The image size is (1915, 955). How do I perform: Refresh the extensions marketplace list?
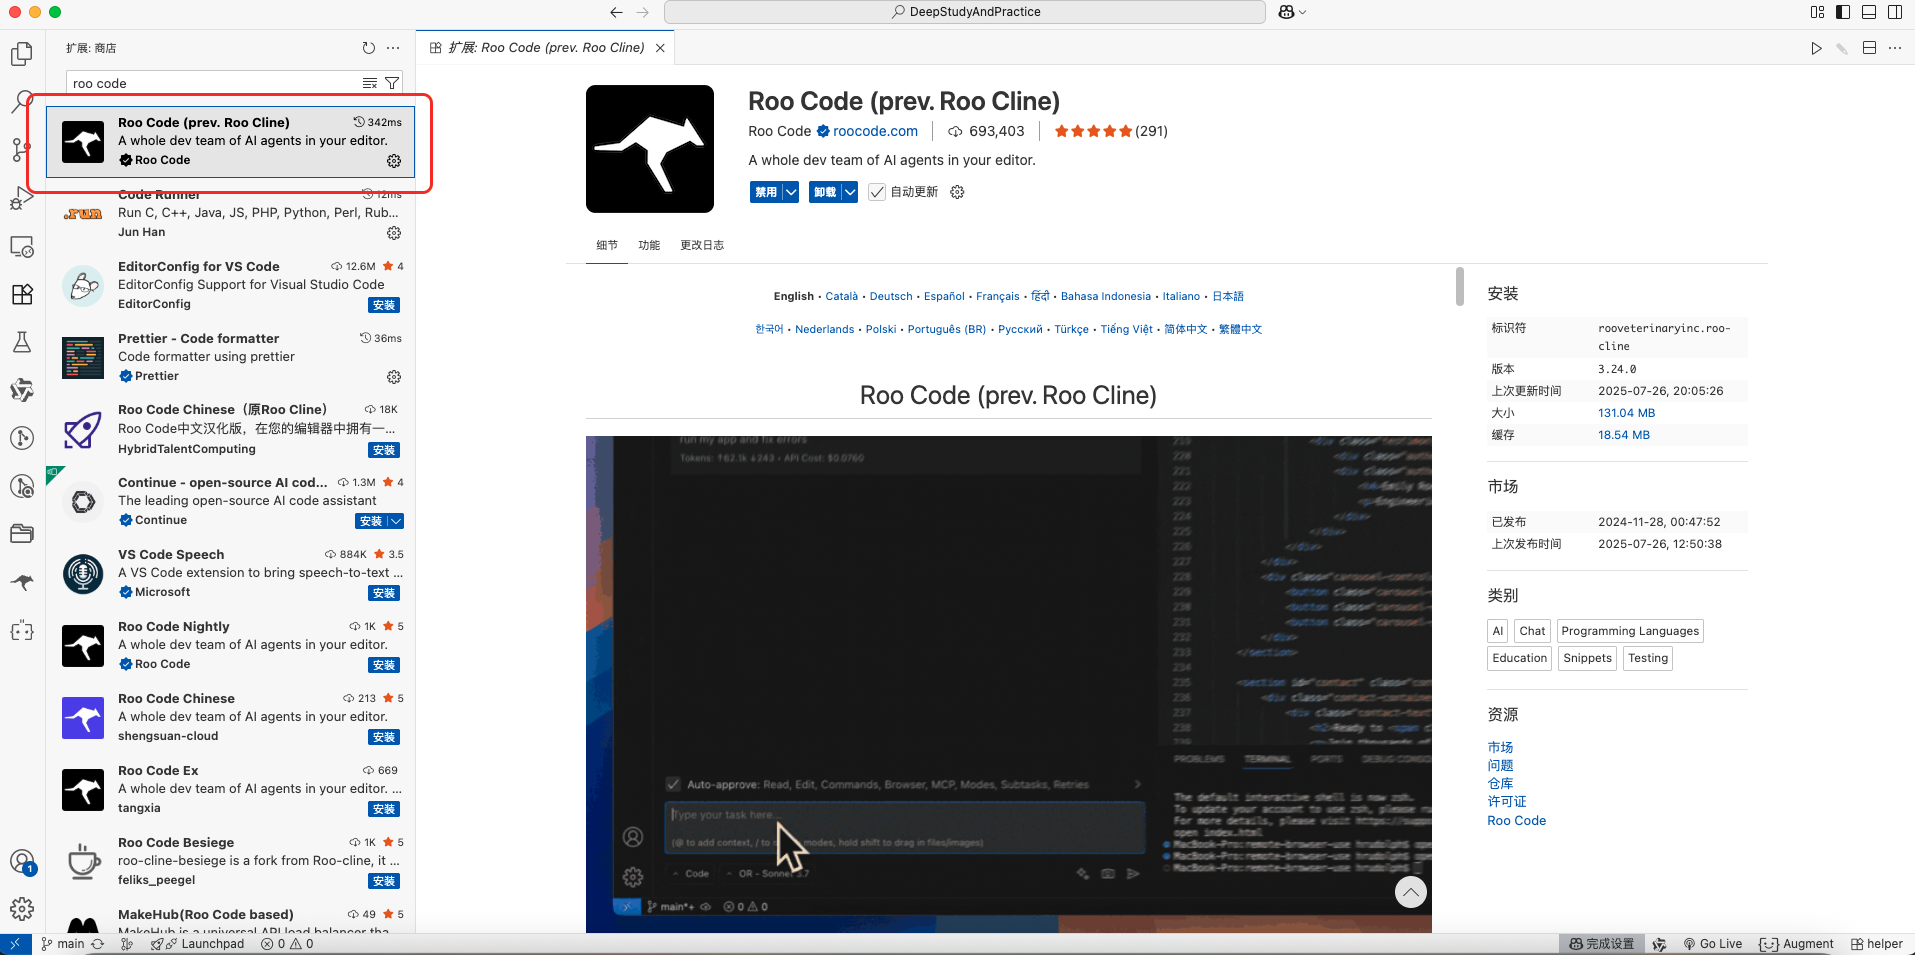coord(369,48)
